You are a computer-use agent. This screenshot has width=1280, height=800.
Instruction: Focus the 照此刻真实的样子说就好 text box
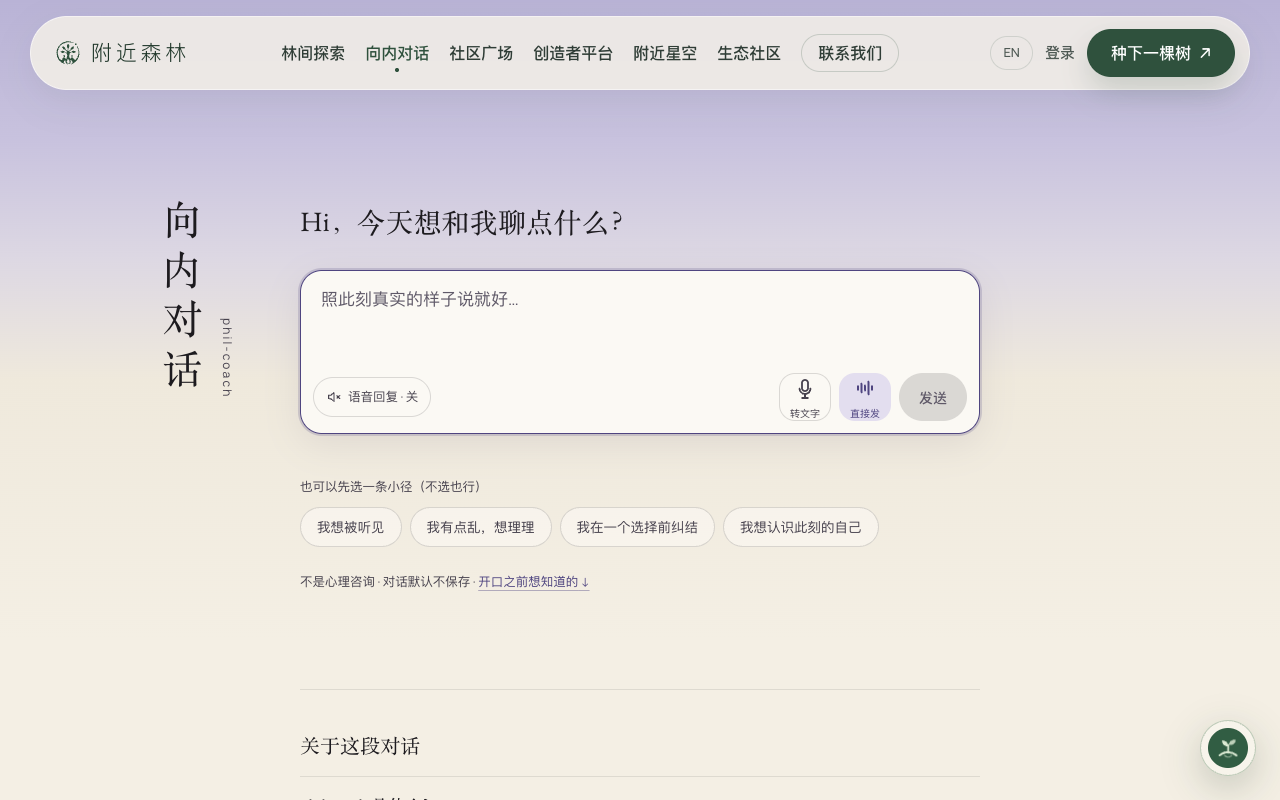tap(640, 320)
